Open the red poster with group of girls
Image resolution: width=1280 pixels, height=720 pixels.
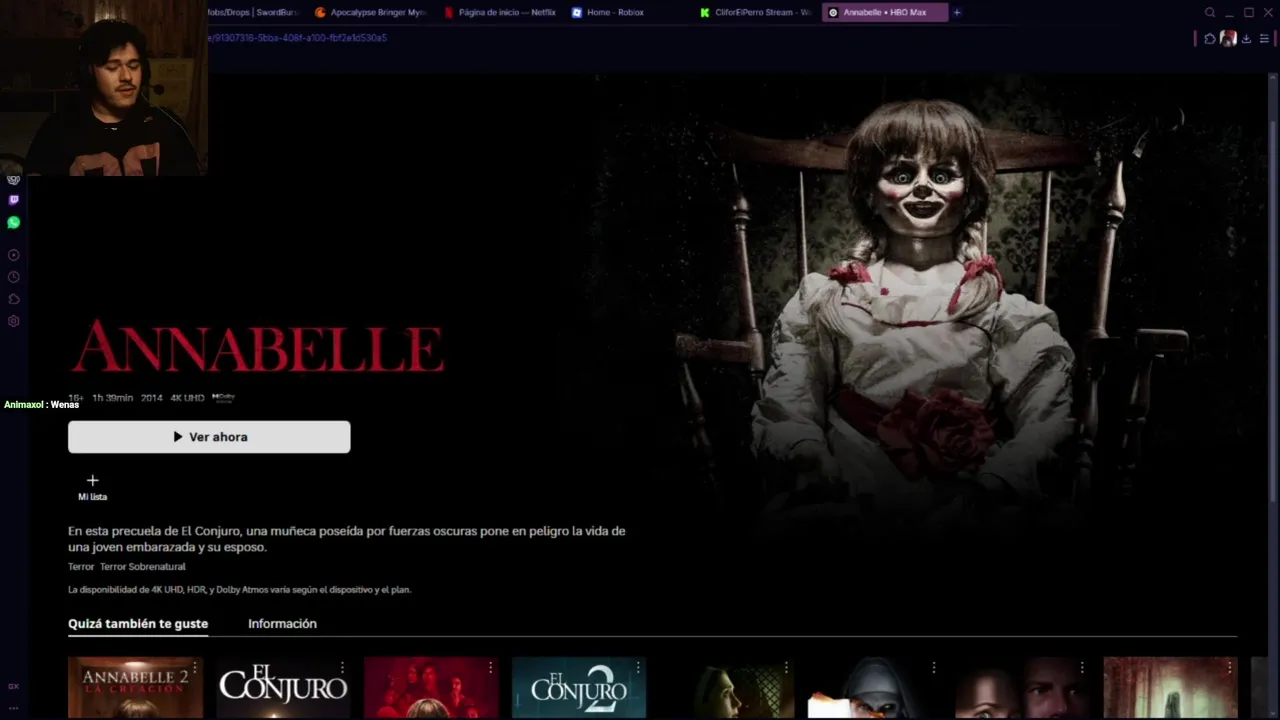pyautogui.click(x=431, y=688)
